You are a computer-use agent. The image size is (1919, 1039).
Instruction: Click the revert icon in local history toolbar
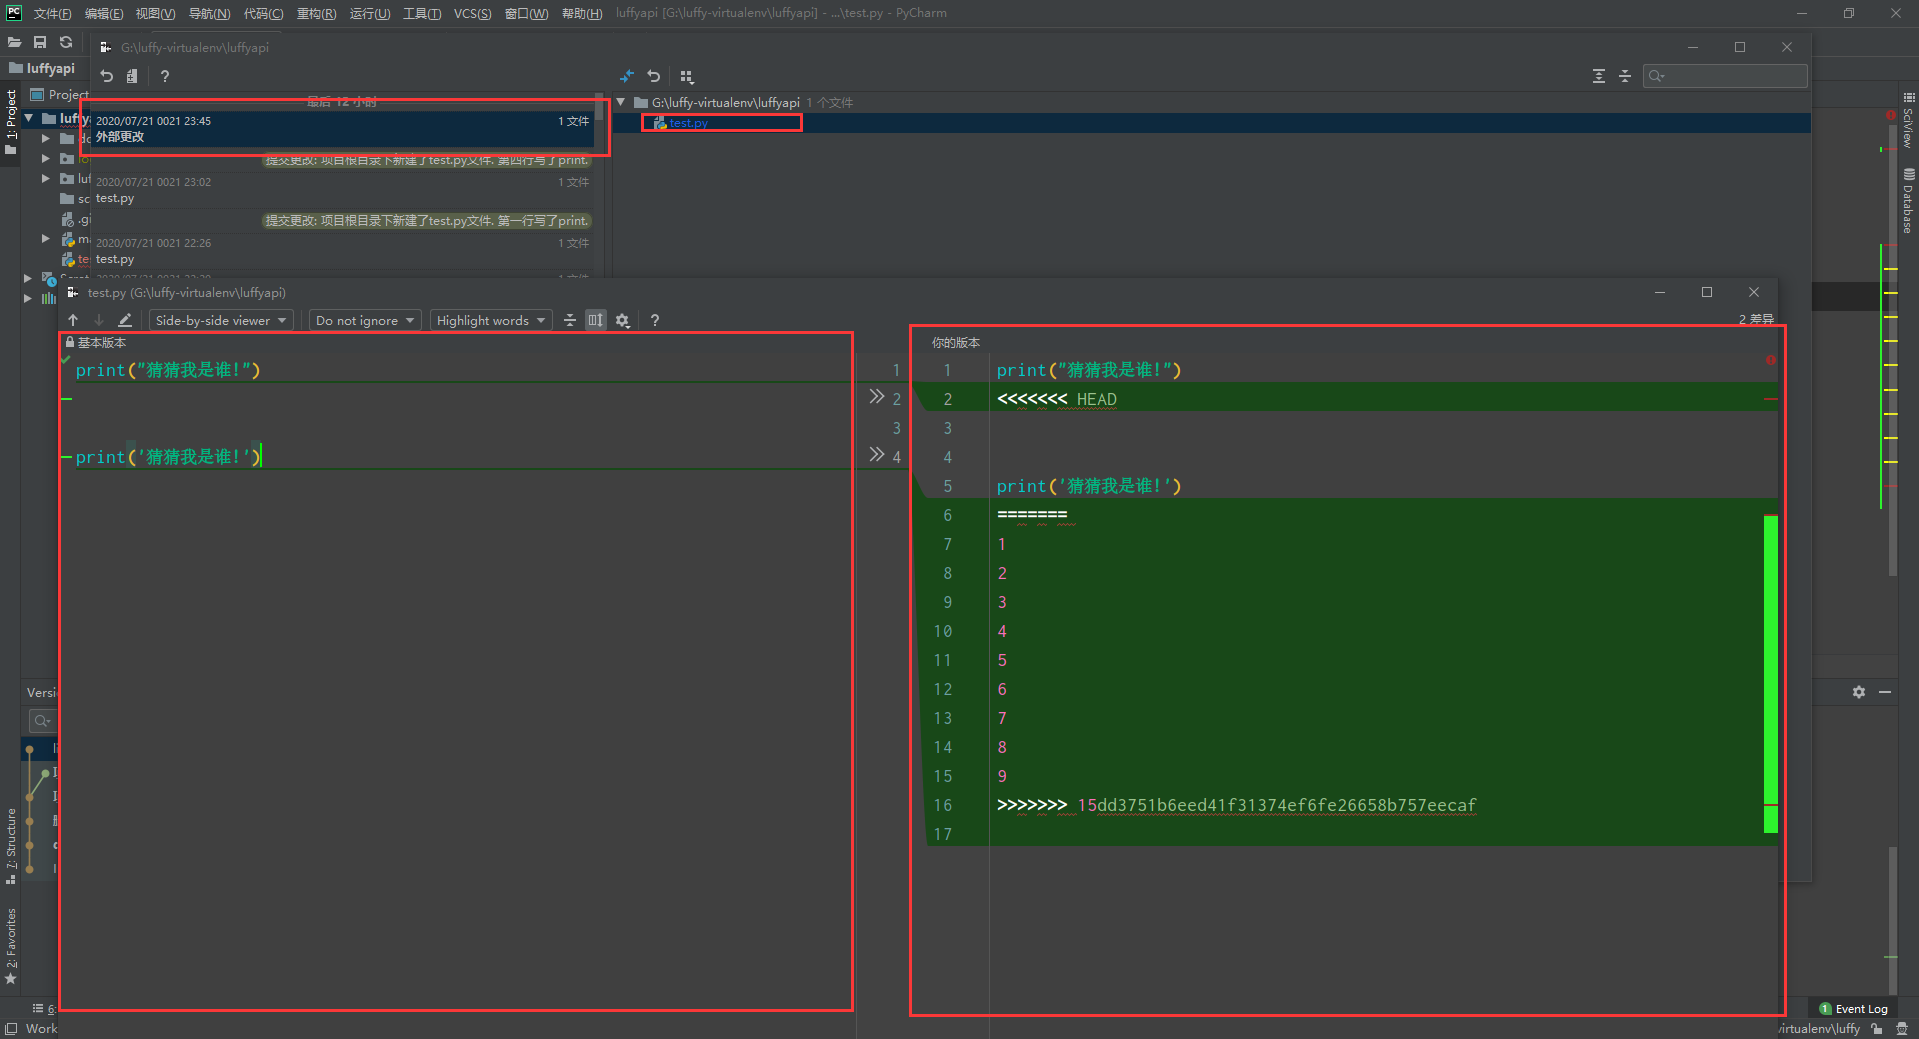[x=107, y=76]
